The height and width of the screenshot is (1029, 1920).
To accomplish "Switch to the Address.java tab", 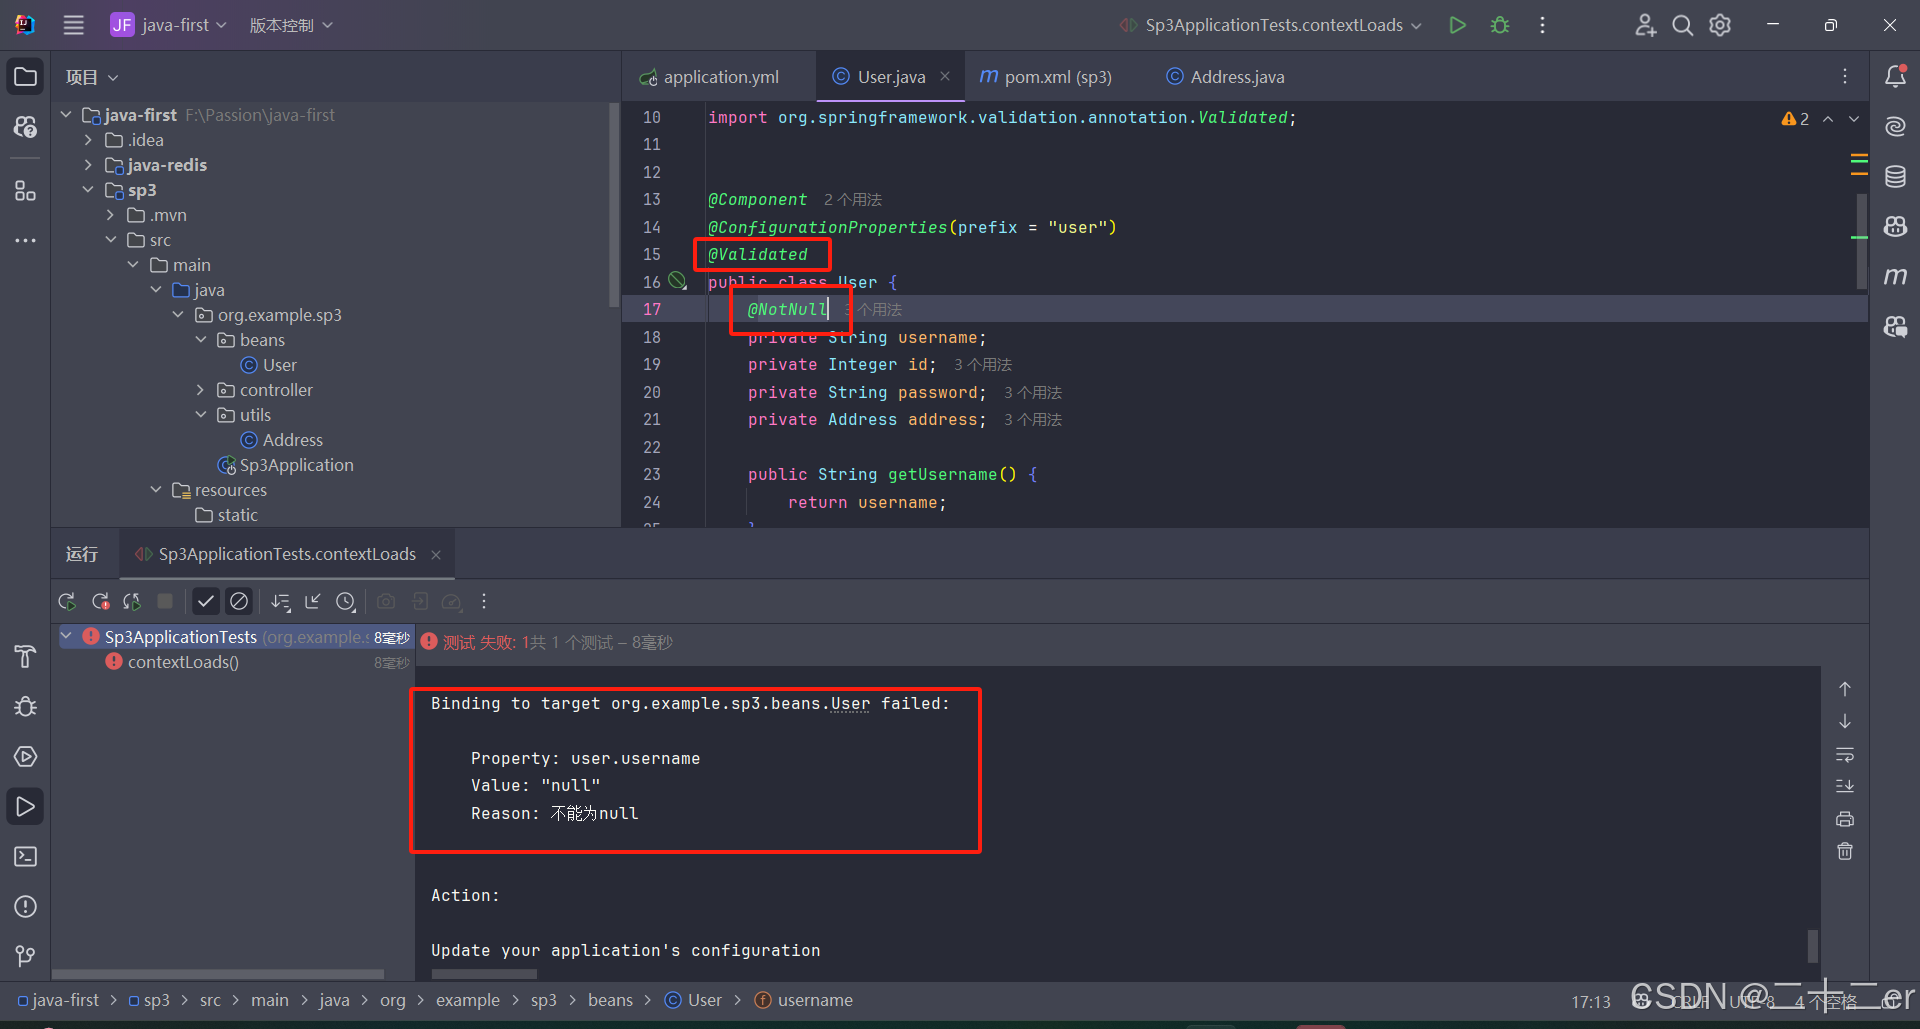I will coord(1225,77).
